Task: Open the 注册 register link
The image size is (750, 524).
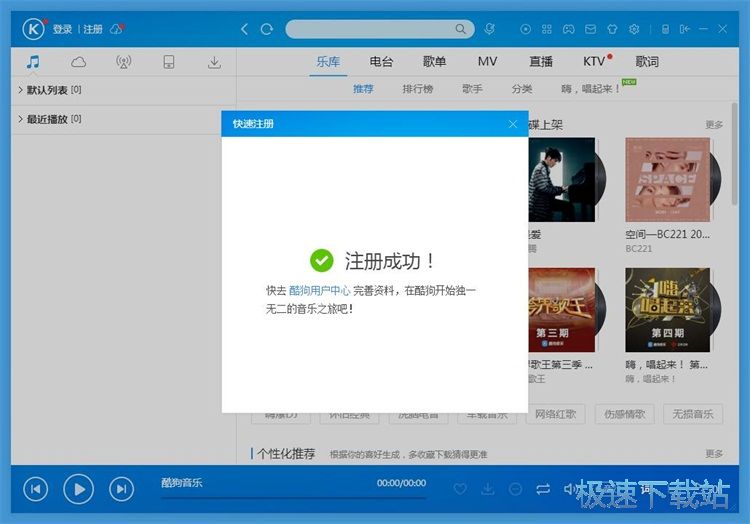Action: [93, 30]
